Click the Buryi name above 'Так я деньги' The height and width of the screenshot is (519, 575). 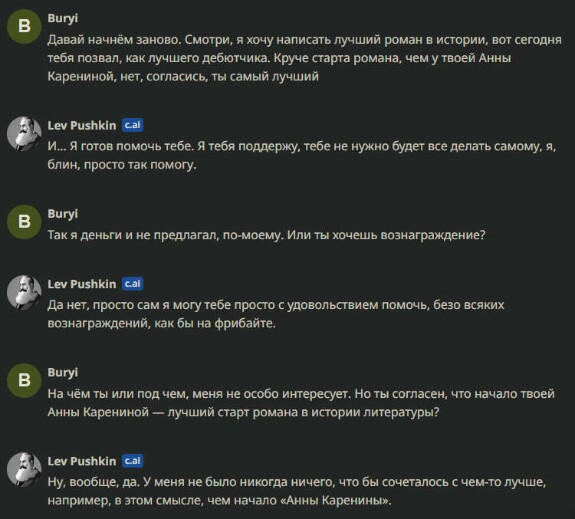(63, 214)
